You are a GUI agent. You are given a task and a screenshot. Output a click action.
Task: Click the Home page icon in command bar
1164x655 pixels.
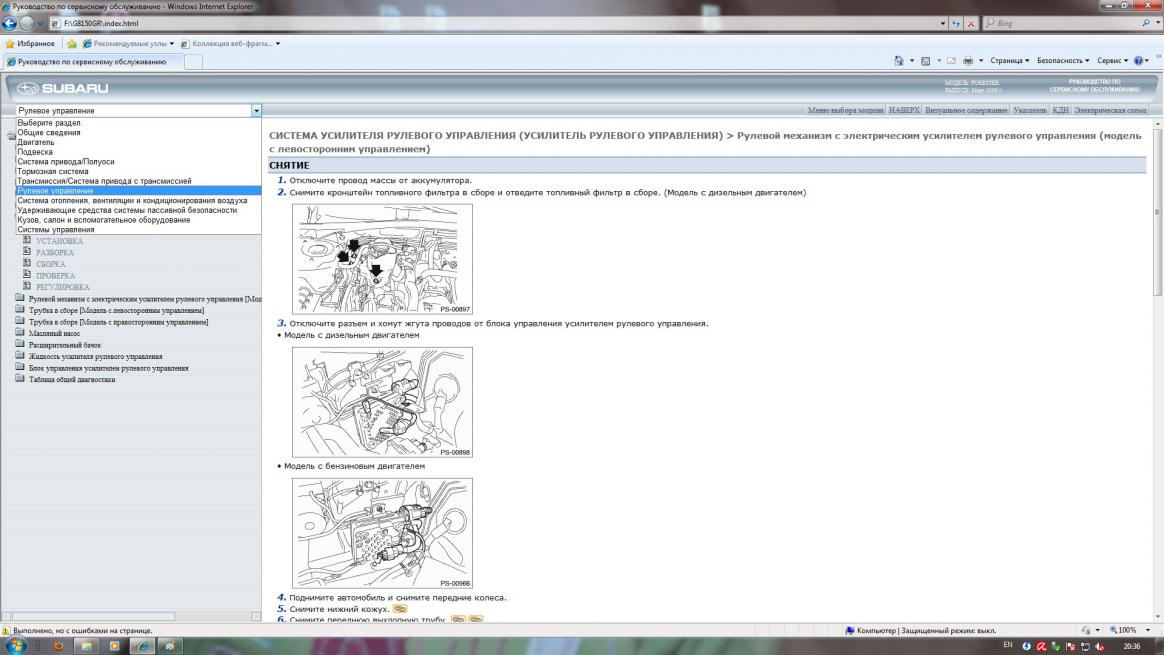(899, 61)
